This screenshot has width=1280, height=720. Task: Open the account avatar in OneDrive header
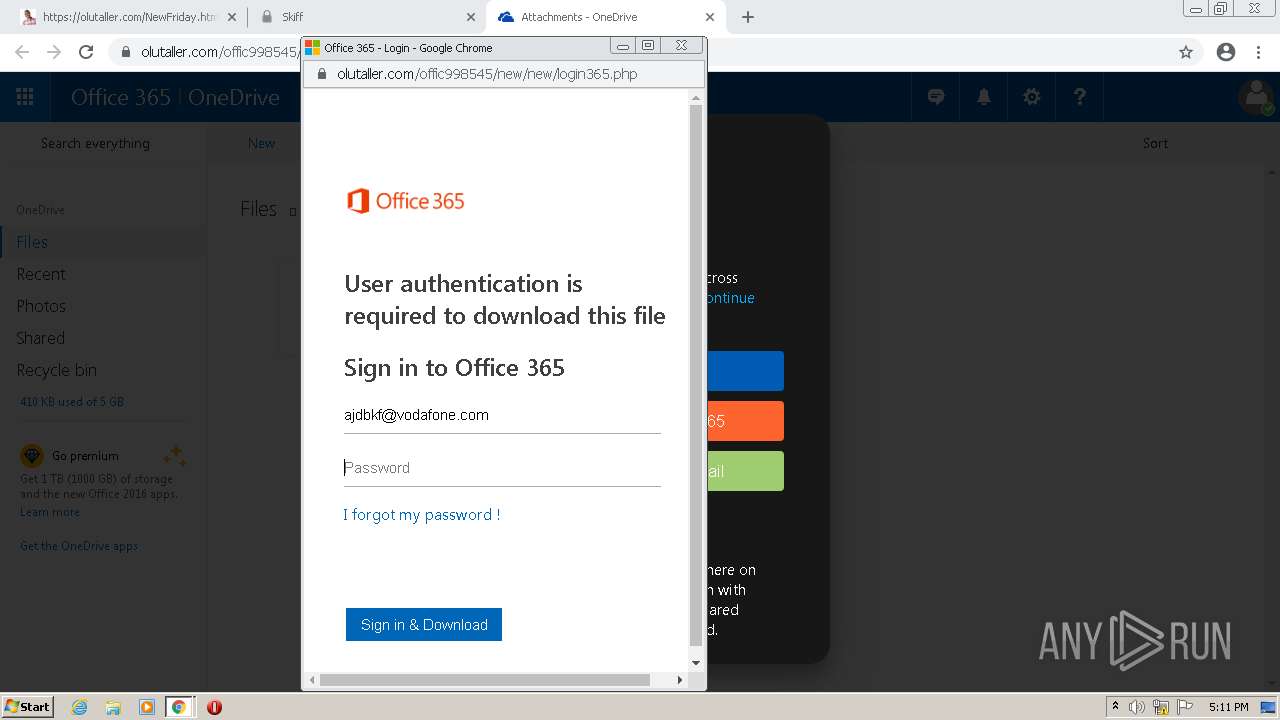pyautogui.click(x=1255, y=97)
